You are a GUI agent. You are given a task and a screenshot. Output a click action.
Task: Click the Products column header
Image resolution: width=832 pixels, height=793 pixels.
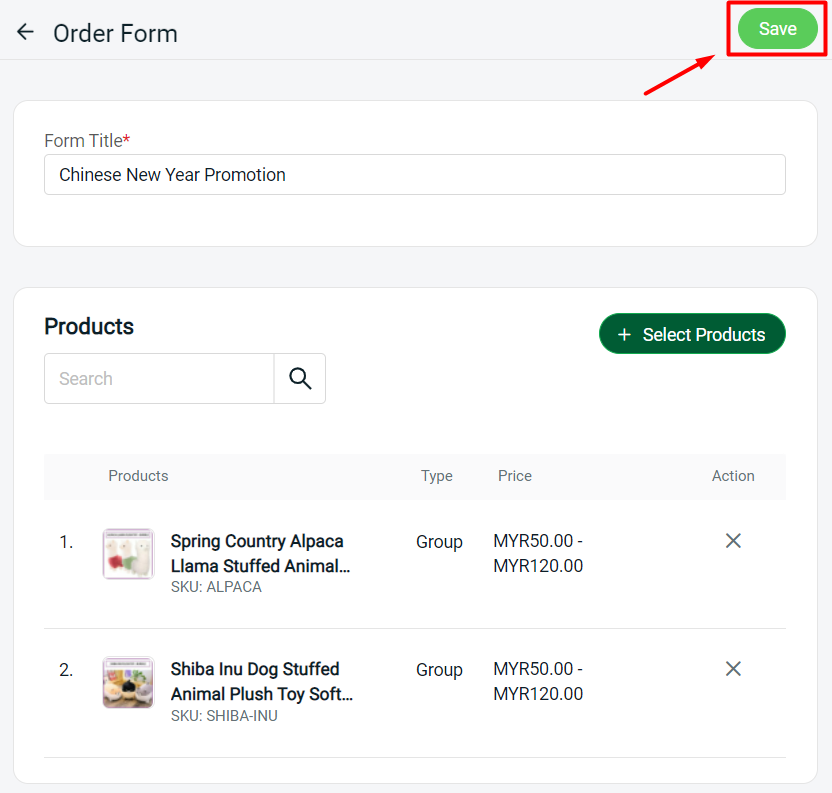pos(138,476)
